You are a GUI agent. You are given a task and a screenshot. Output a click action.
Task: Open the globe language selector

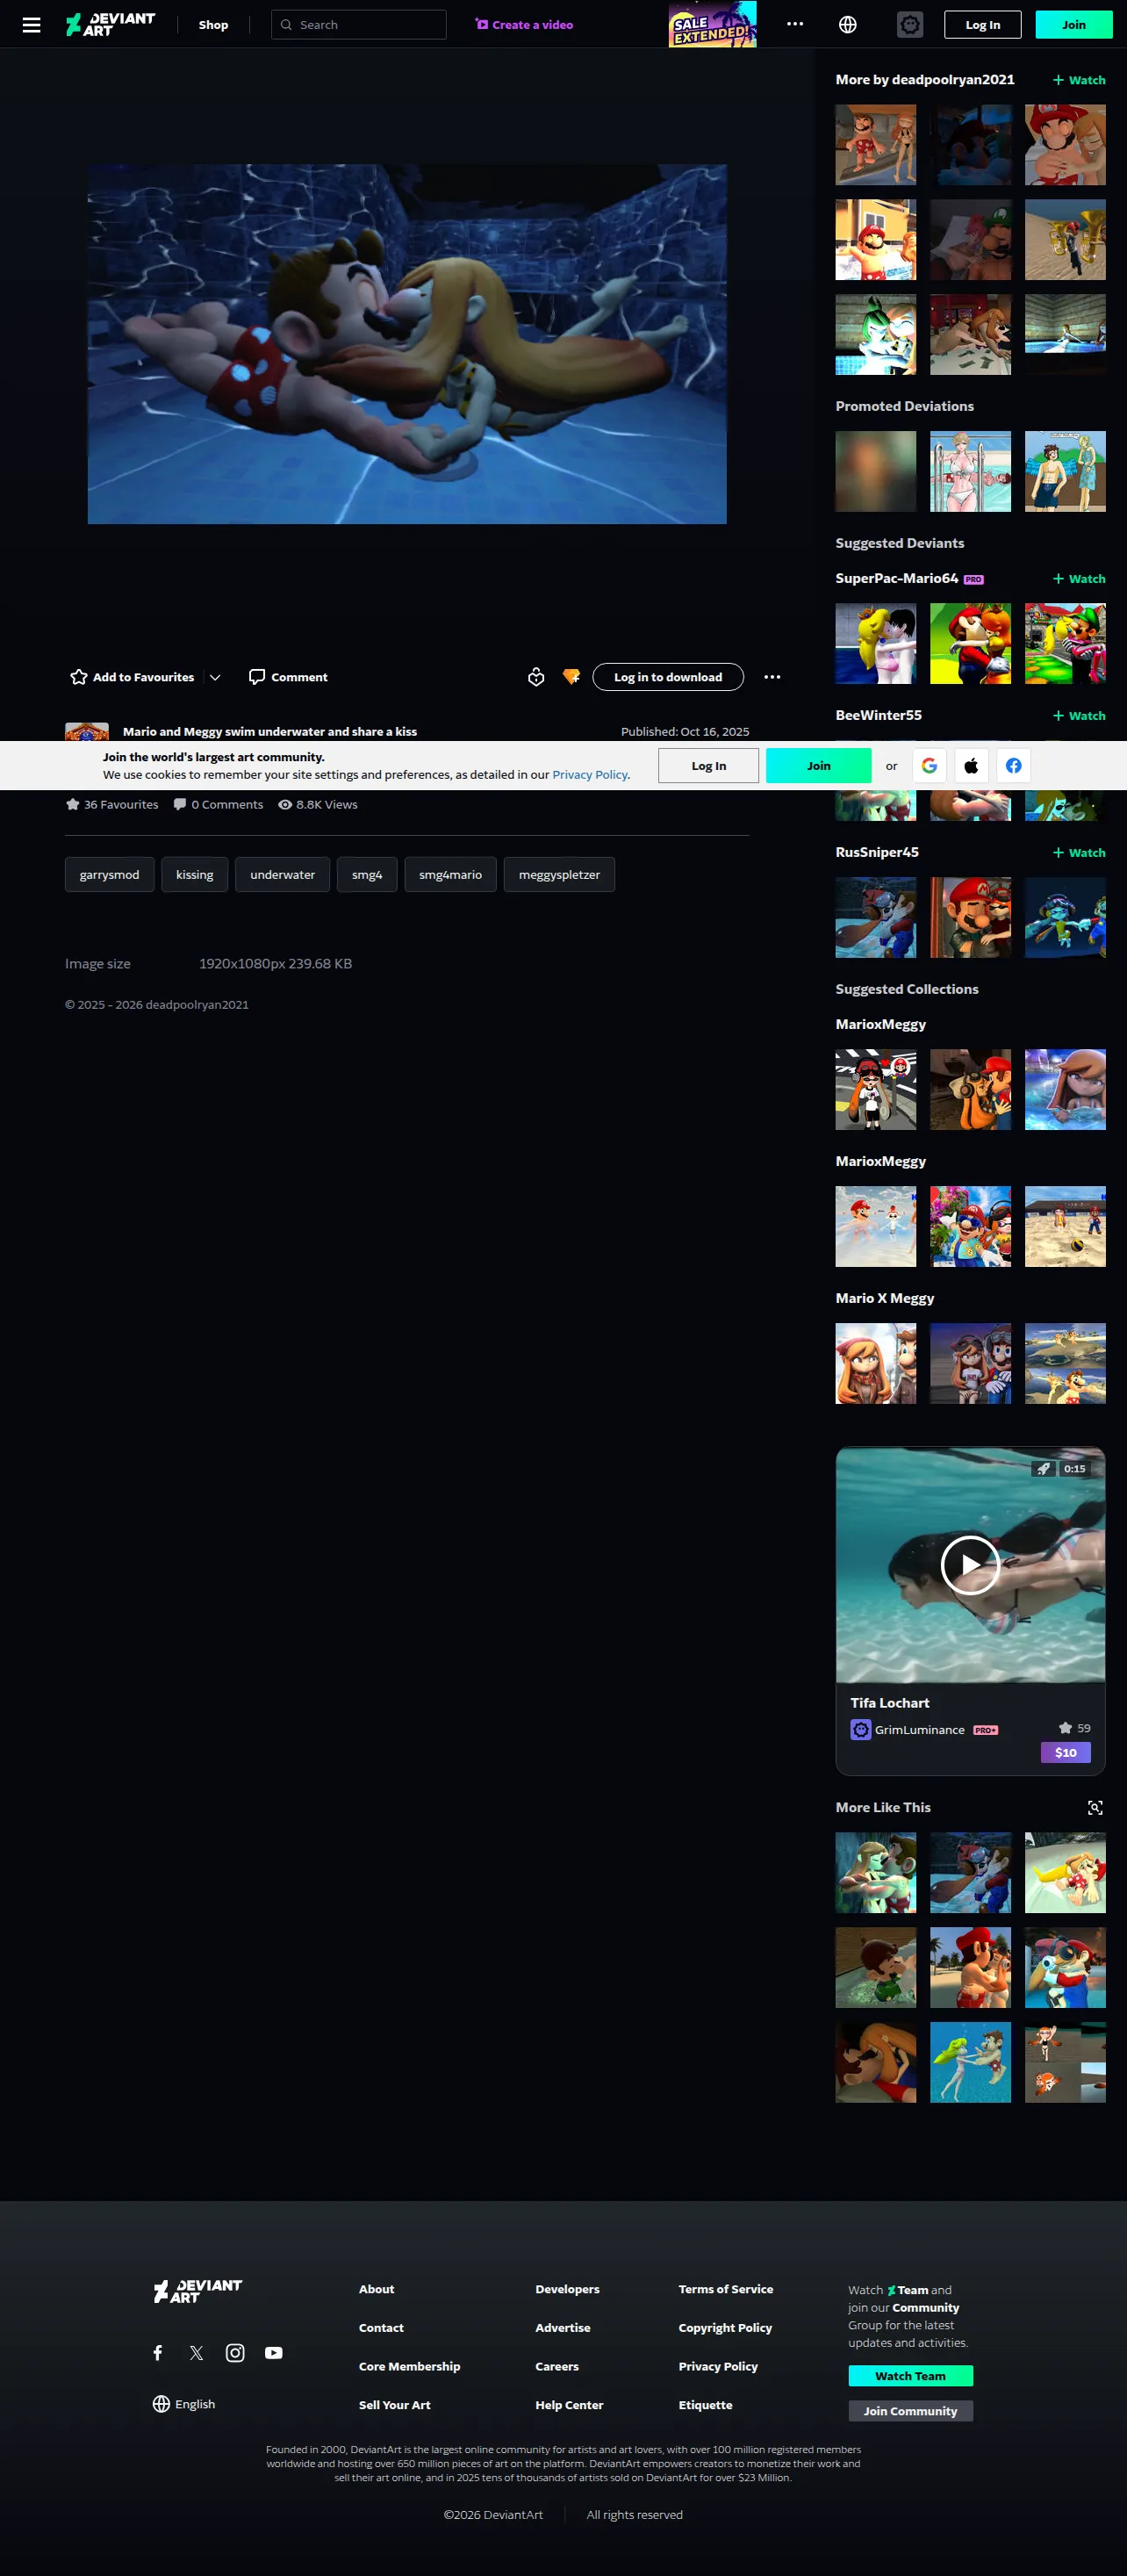click(848, 25)
